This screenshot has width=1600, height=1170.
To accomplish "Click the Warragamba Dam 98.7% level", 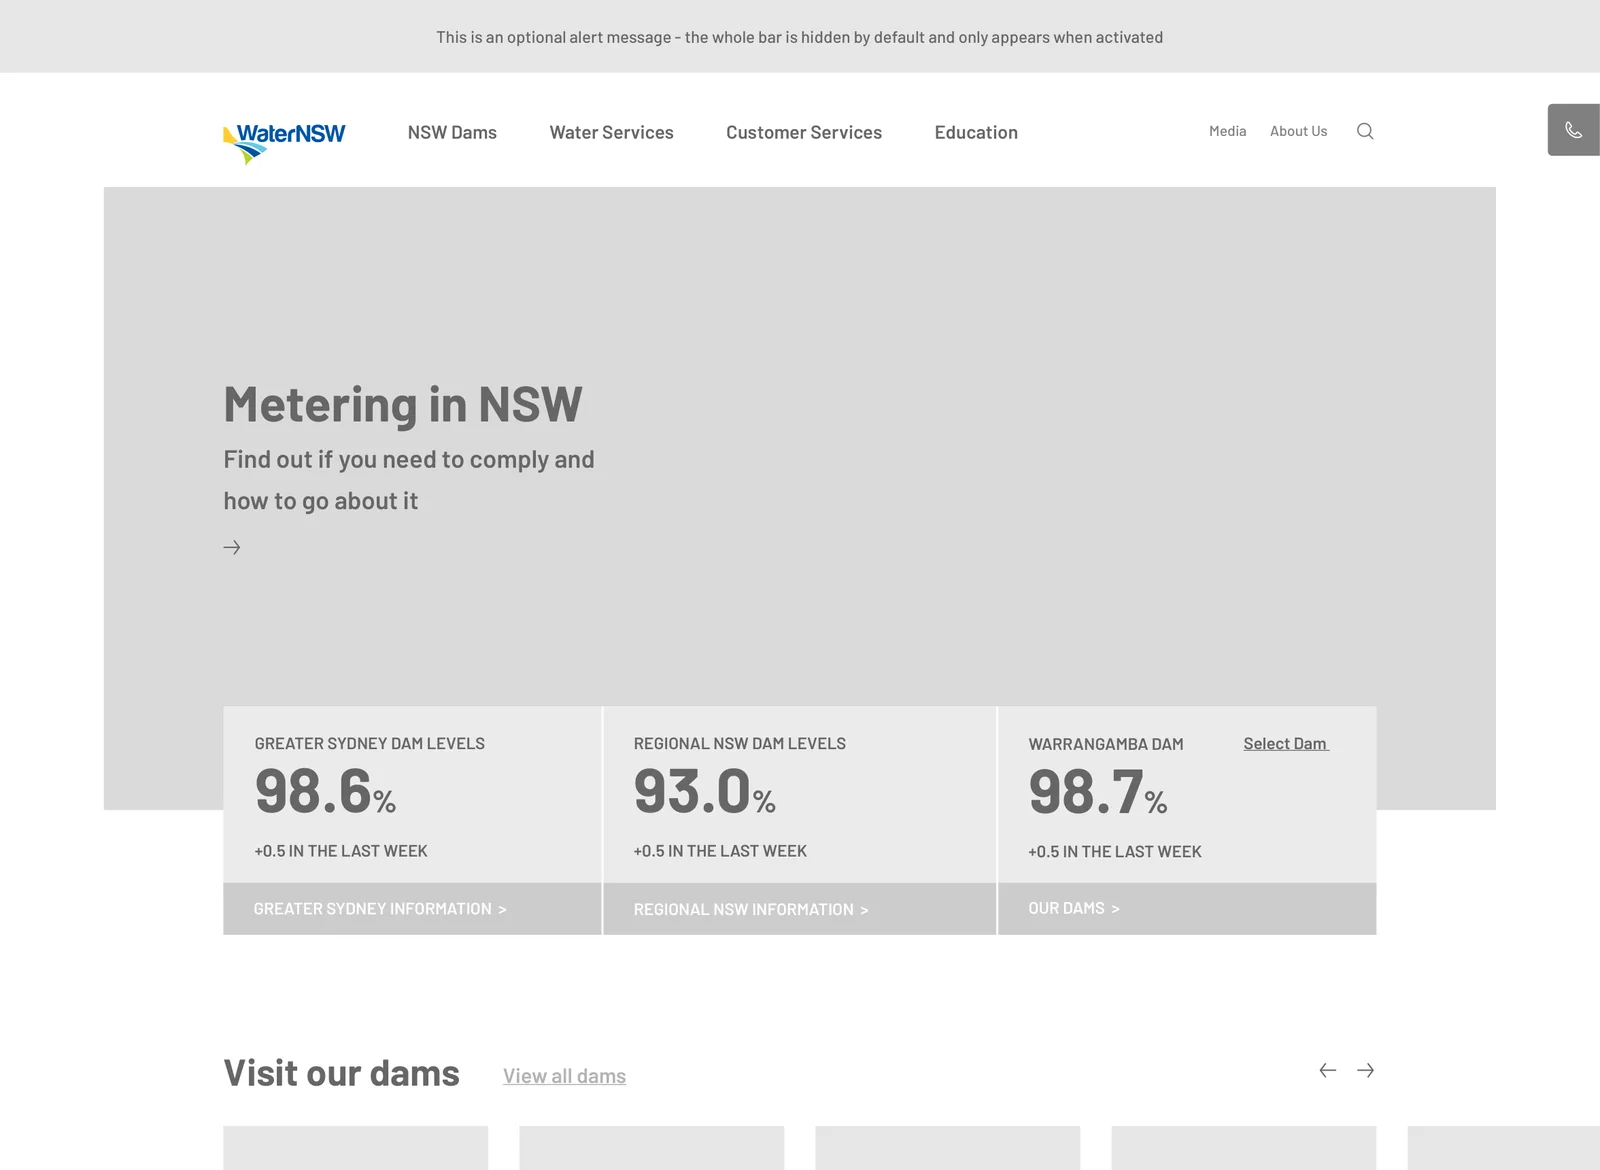I will pos(1098,792).
